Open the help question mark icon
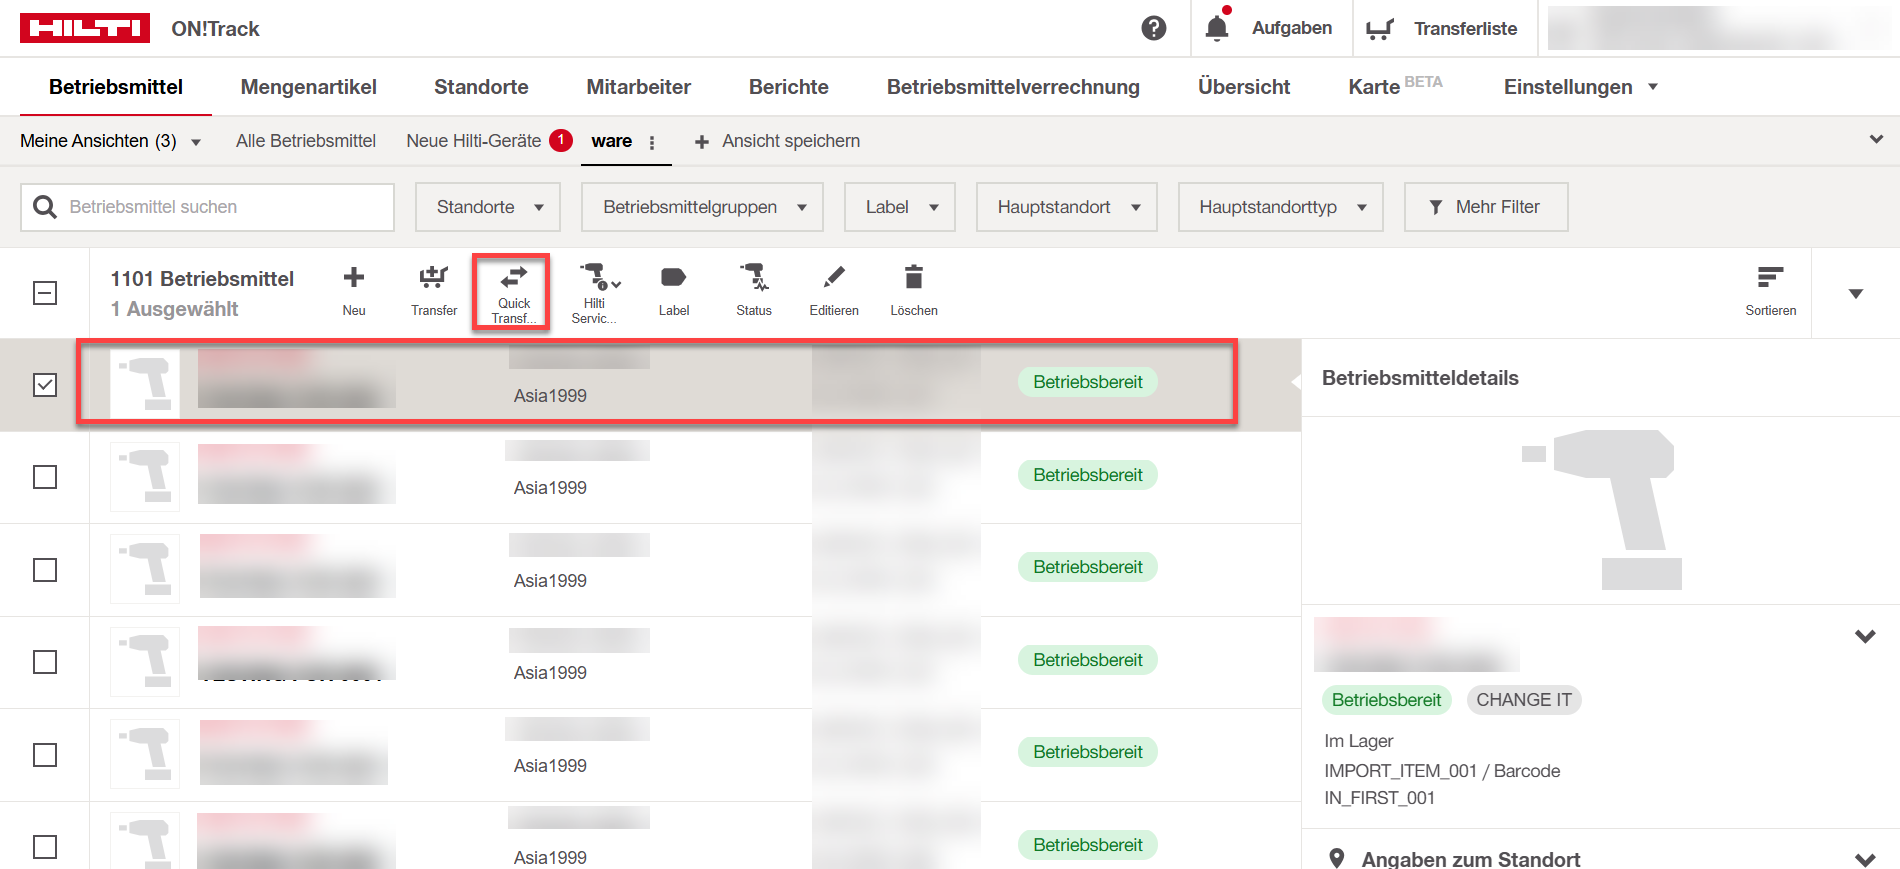This screenshot has width=1900, height=869. (1154, 28)
